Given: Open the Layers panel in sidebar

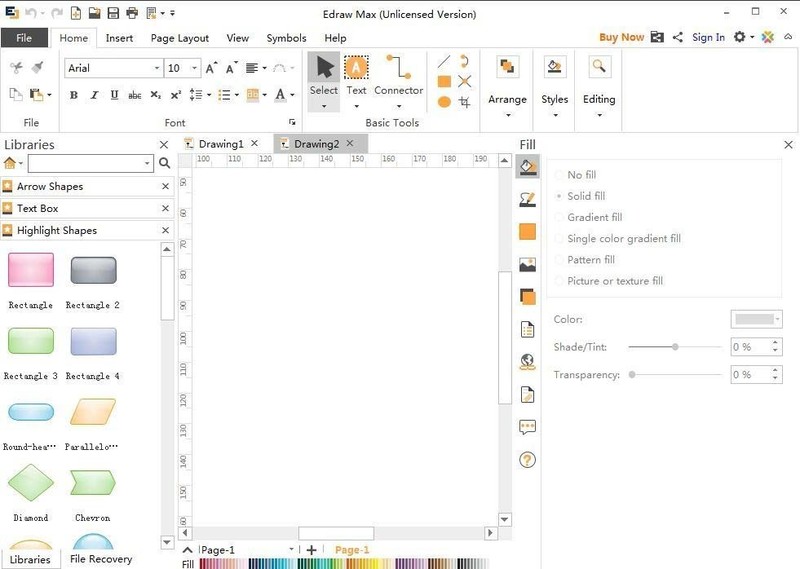Looking at the screenshot, I should click(x=527, y=296).
